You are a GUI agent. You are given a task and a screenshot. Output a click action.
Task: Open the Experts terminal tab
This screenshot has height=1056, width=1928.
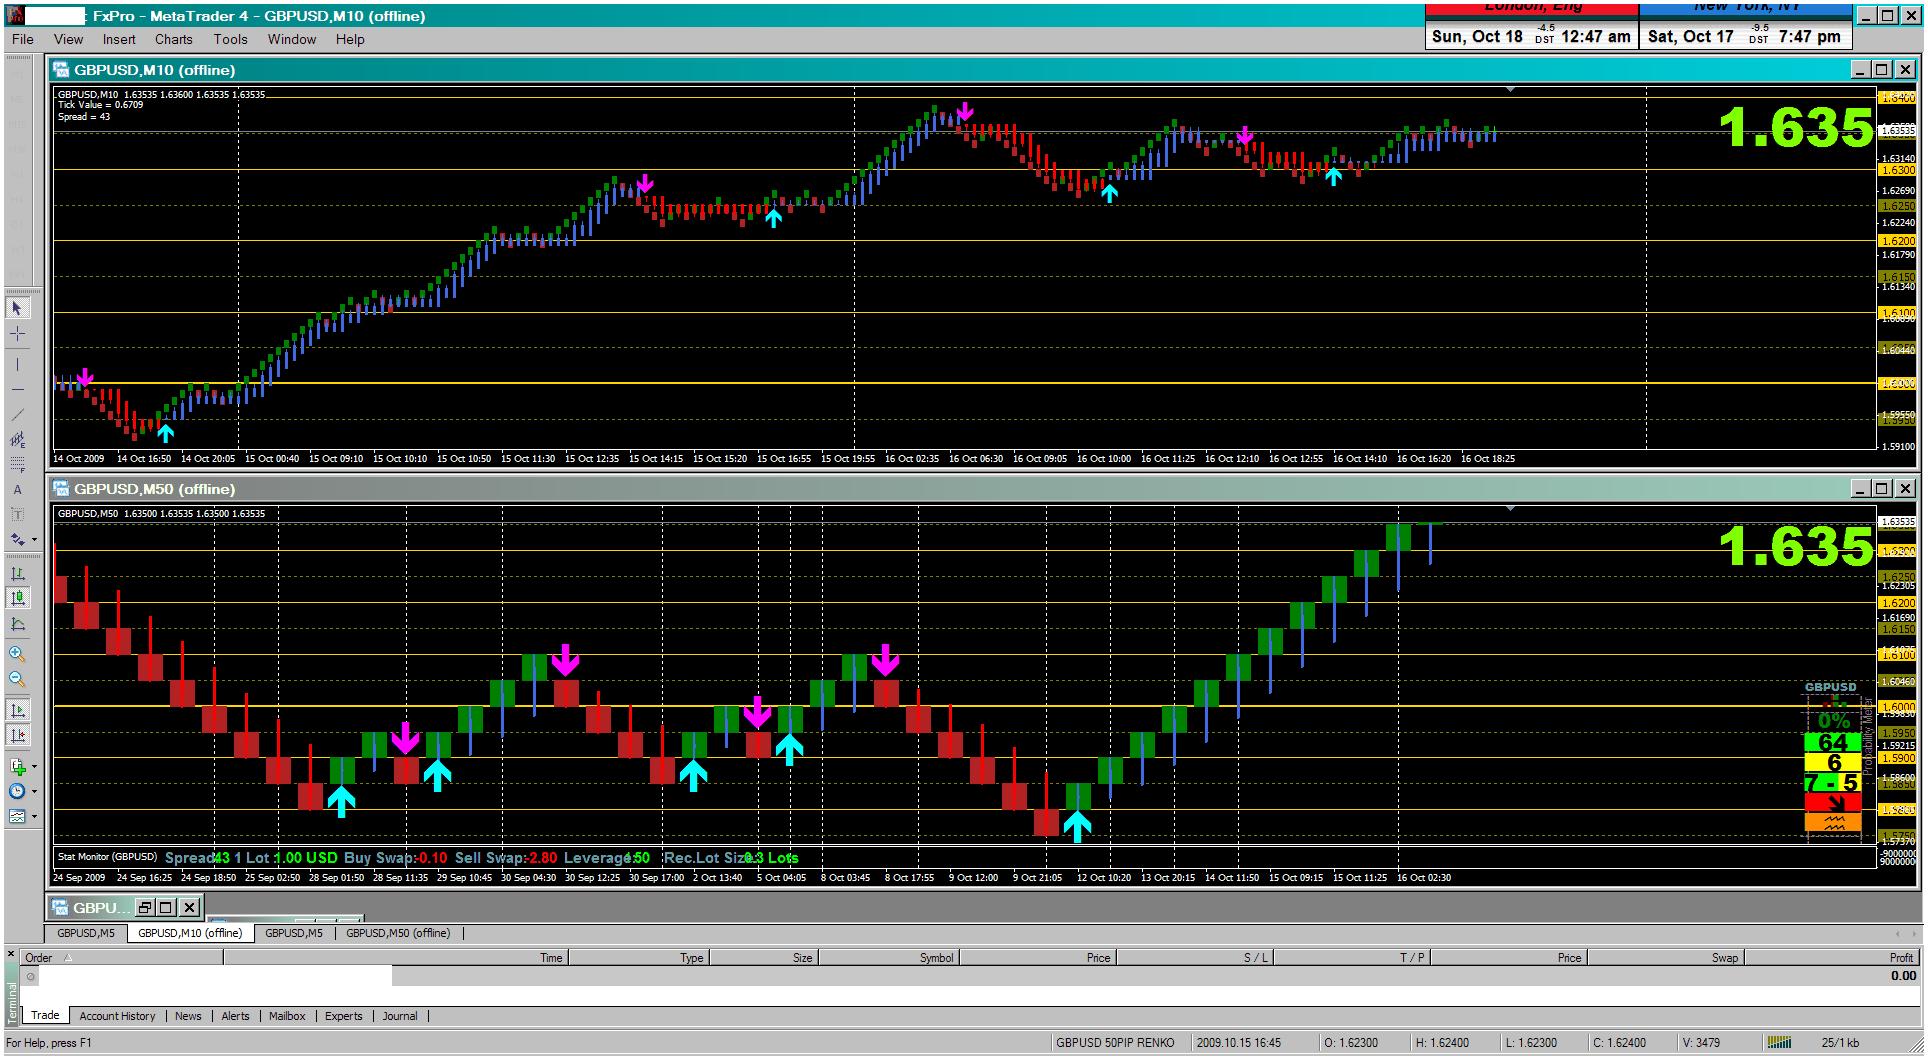coord(343,1016)
